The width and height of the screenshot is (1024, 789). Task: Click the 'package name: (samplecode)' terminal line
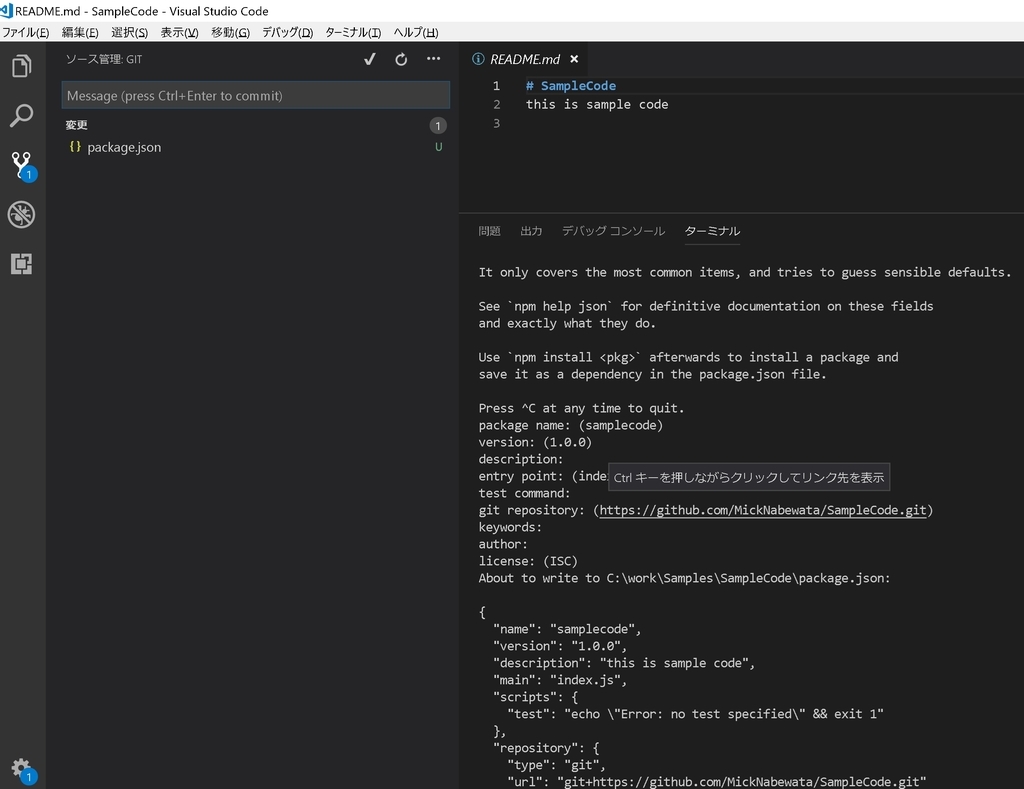pyautogui.click(x=570, y=425)
